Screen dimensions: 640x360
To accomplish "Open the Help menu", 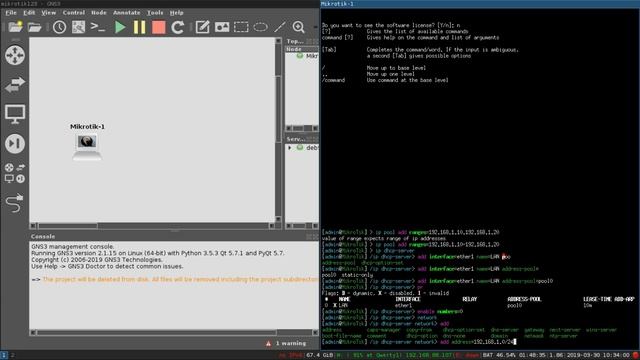I will [176, 13].
